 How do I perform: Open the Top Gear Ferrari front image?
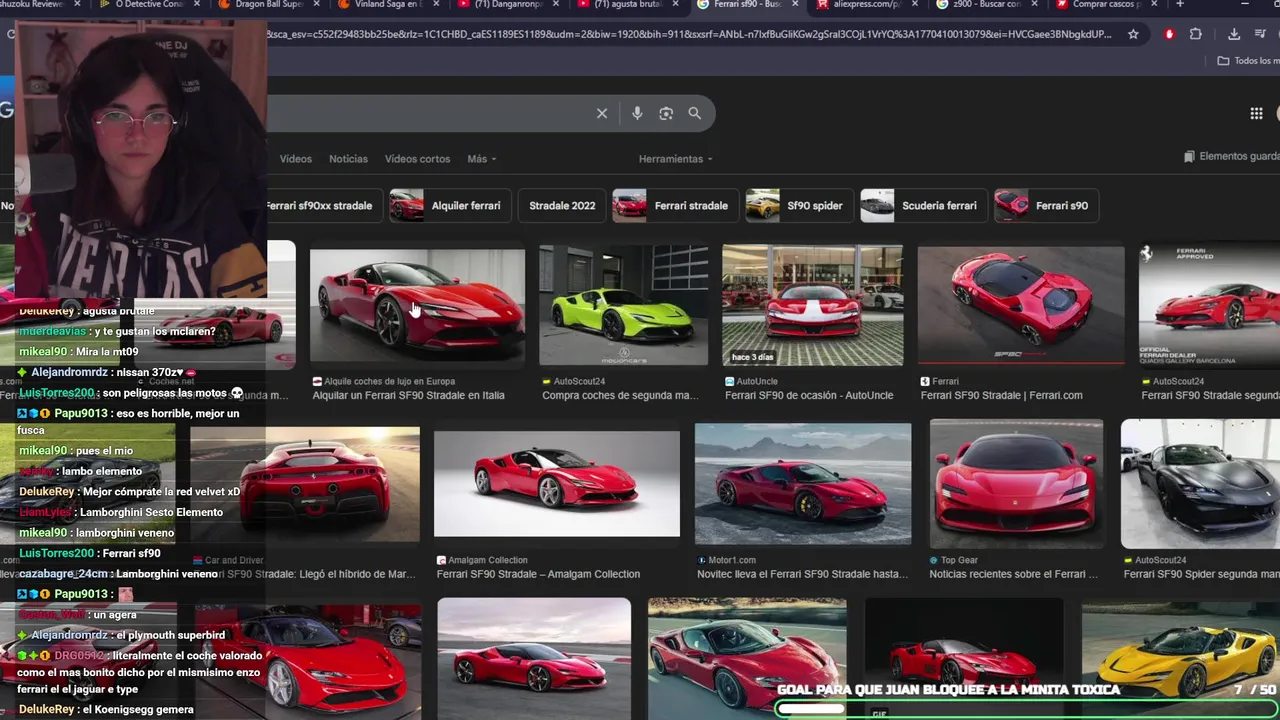click(x=1016, y=484)
